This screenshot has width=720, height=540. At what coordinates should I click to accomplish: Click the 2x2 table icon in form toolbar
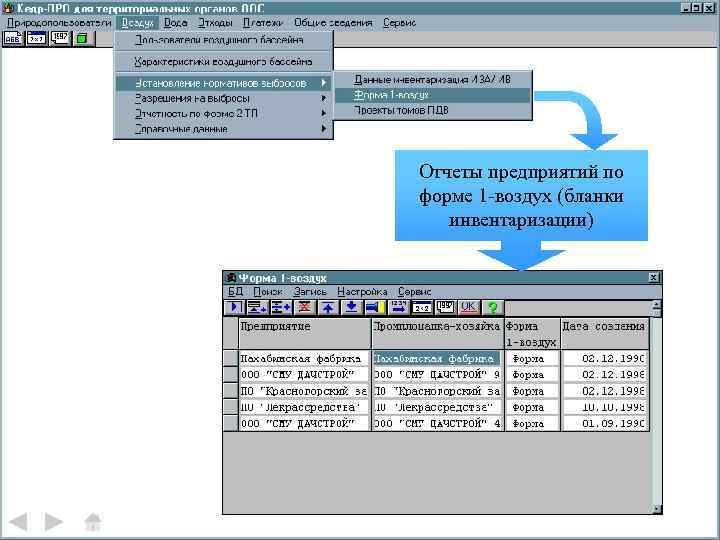coord(422,307)
